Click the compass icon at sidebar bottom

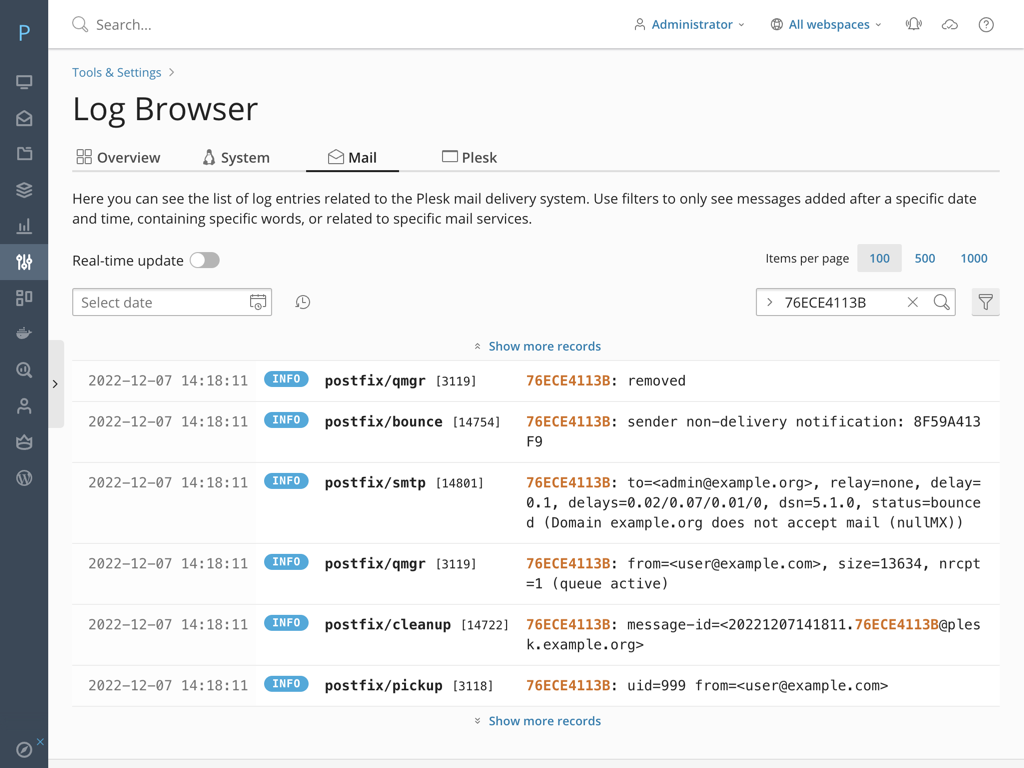(24, 750)
